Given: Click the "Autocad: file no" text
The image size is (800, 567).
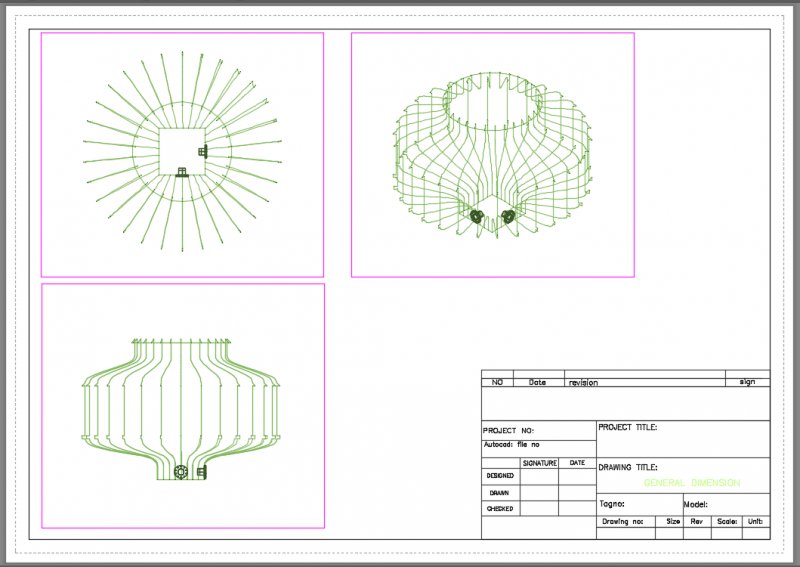Looking at the screenshot, I should (x=511, y=445).
